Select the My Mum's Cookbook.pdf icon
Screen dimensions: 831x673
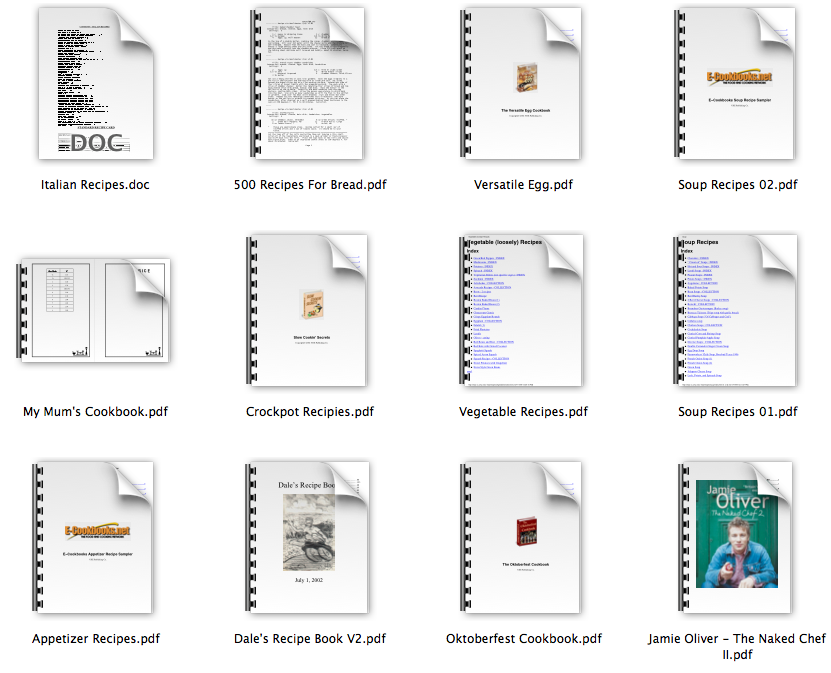(x=96, y=311)
